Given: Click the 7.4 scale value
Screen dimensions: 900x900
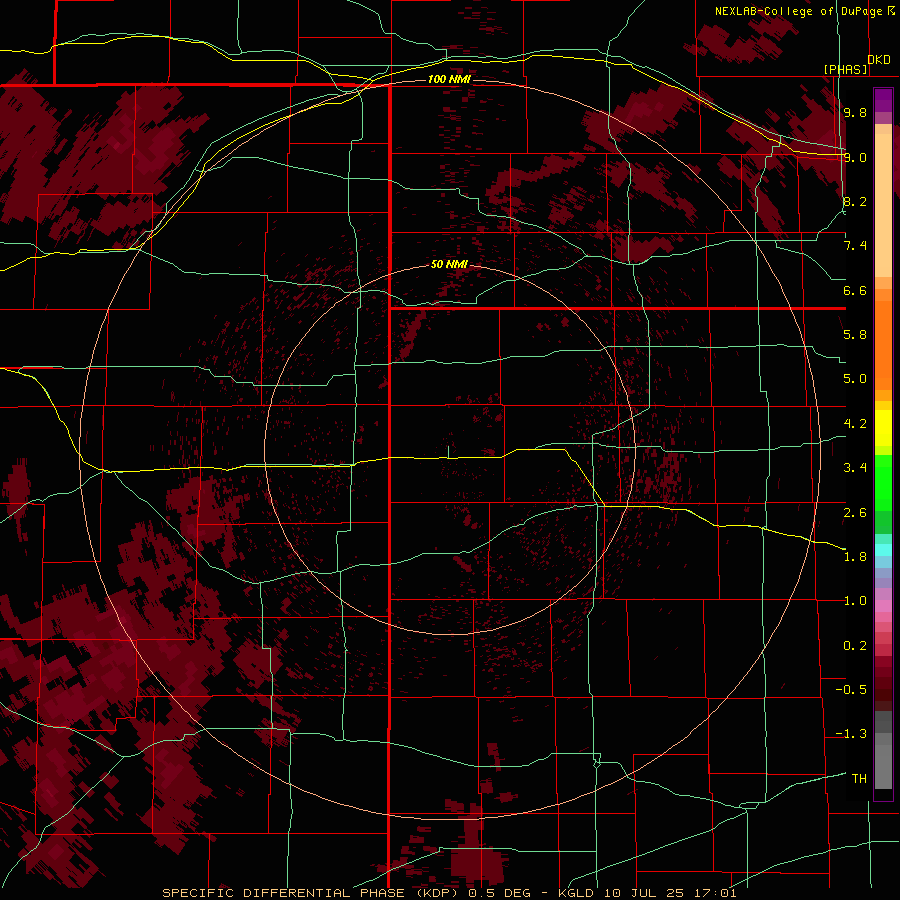Looking at the screenshot, I should point(855,246).
